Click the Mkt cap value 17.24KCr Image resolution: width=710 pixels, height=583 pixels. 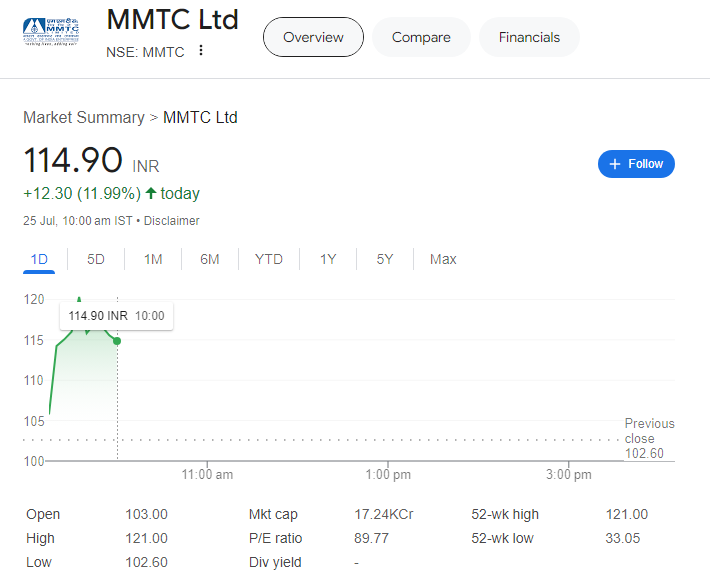point(384,515)
